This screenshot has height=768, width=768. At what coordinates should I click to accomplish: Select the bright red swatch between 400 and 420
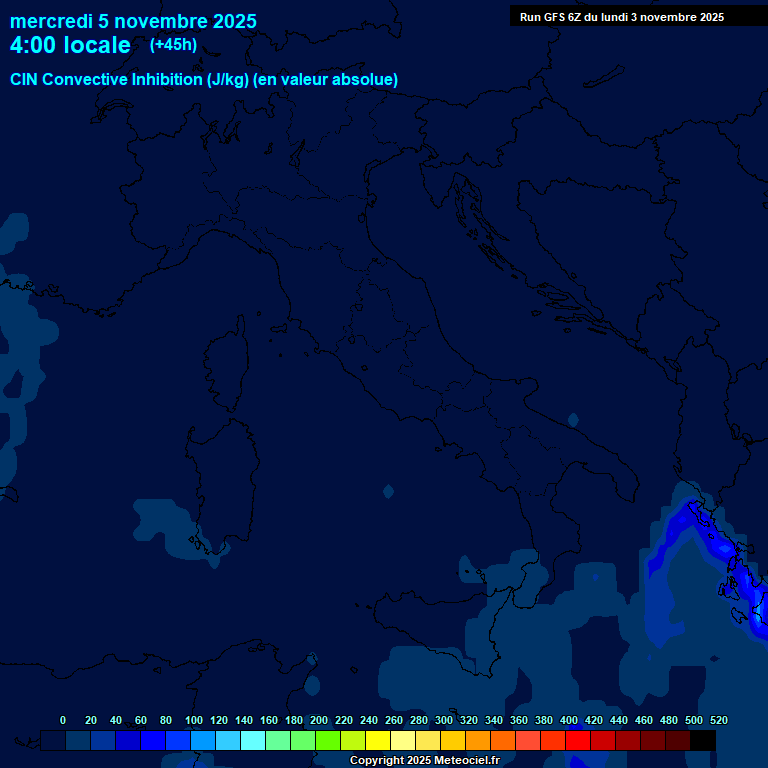click(x=578, y=741)
